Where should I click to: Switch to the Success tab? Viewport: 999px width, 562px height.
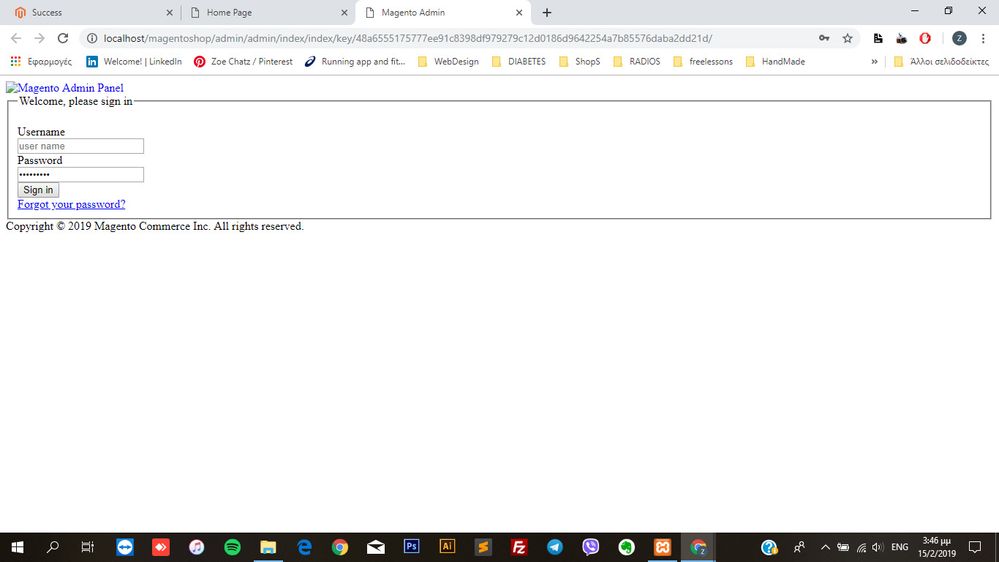[x=48, y=12]
